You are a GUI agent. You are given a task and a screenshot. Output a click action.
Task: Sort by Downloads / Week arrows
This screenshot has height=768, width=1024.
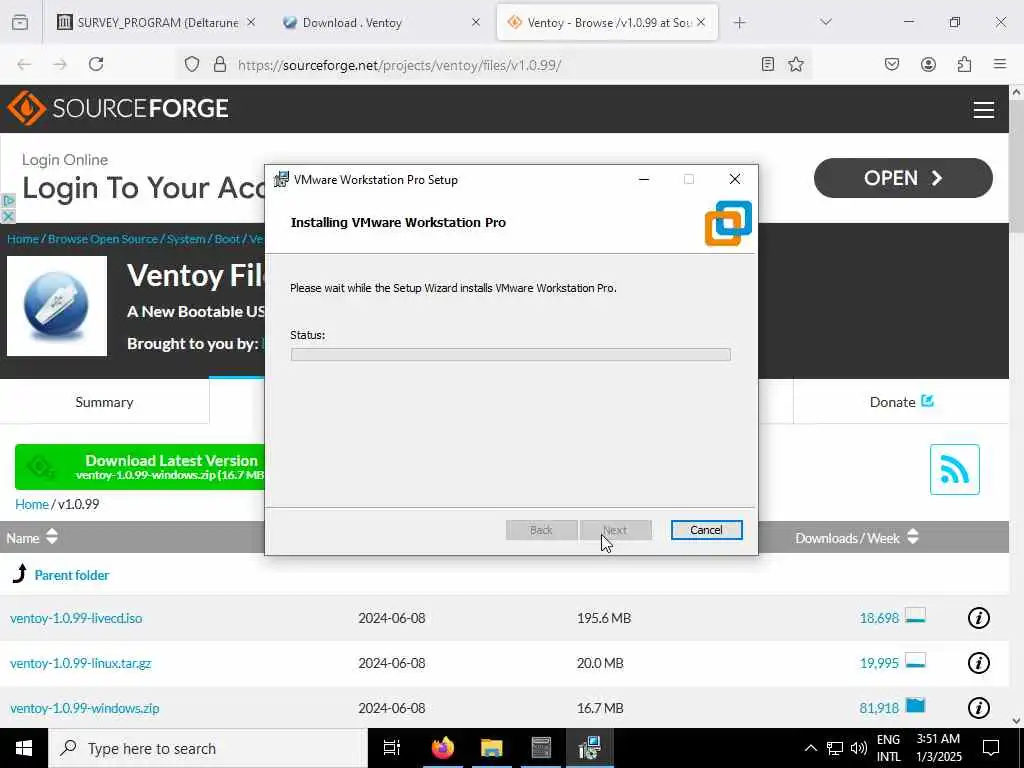coord(913,537)
